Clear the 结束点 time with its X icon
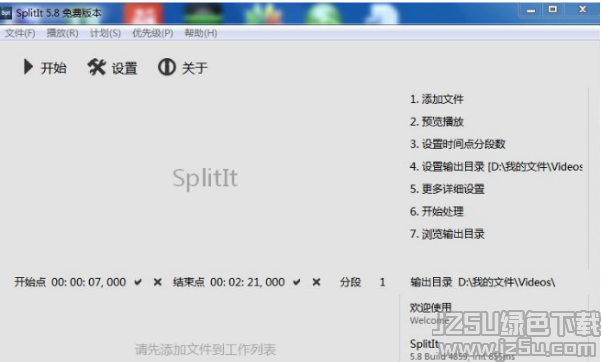Image resolution: width=602 pixels, height=362 pixels. (316, 282)
